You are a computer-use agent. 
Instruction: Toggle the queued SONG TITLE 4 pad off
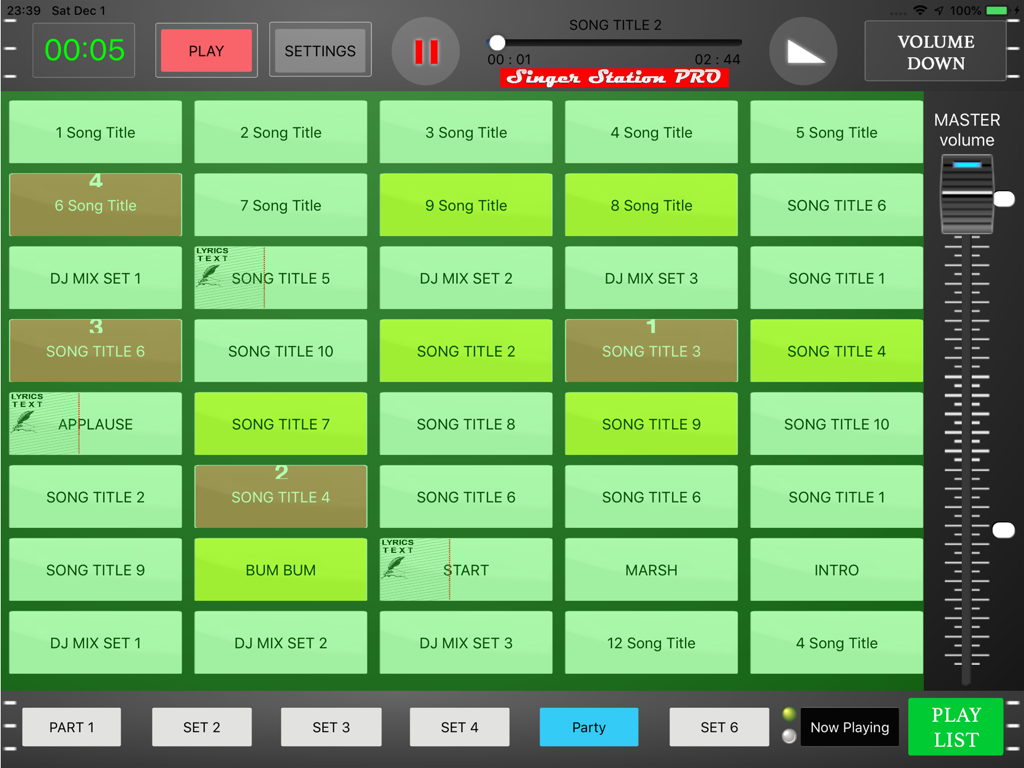(x=280, y=497)
